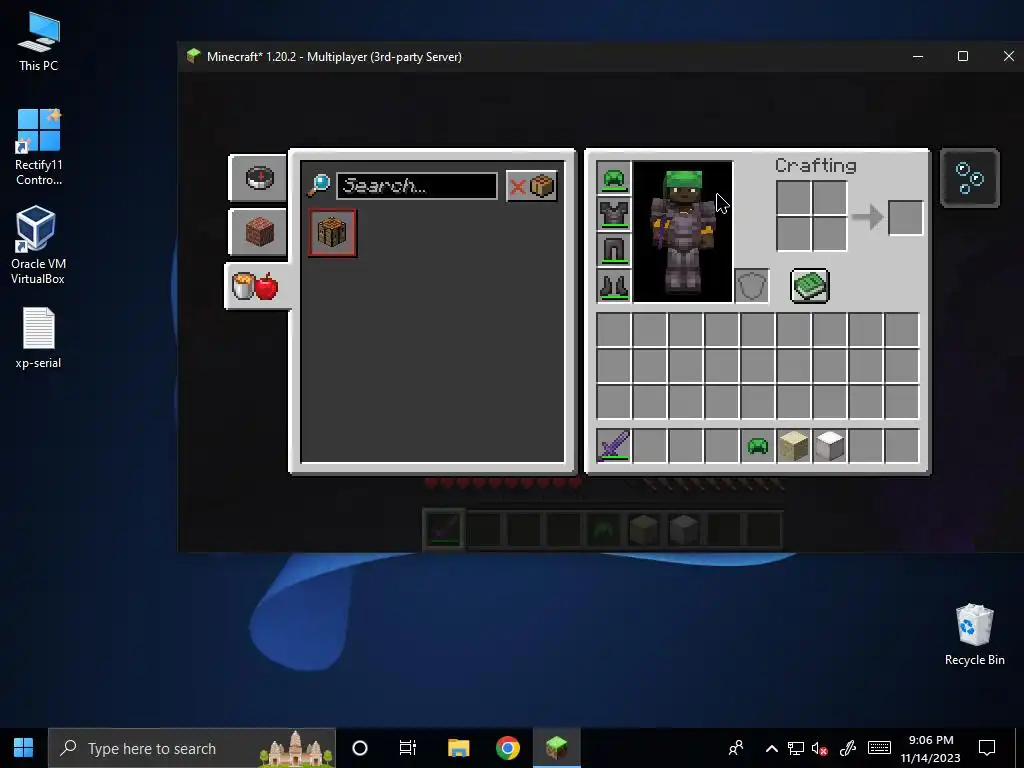Select the Recycle Bin icon
1024x768 pixels.
coord(974,635)
